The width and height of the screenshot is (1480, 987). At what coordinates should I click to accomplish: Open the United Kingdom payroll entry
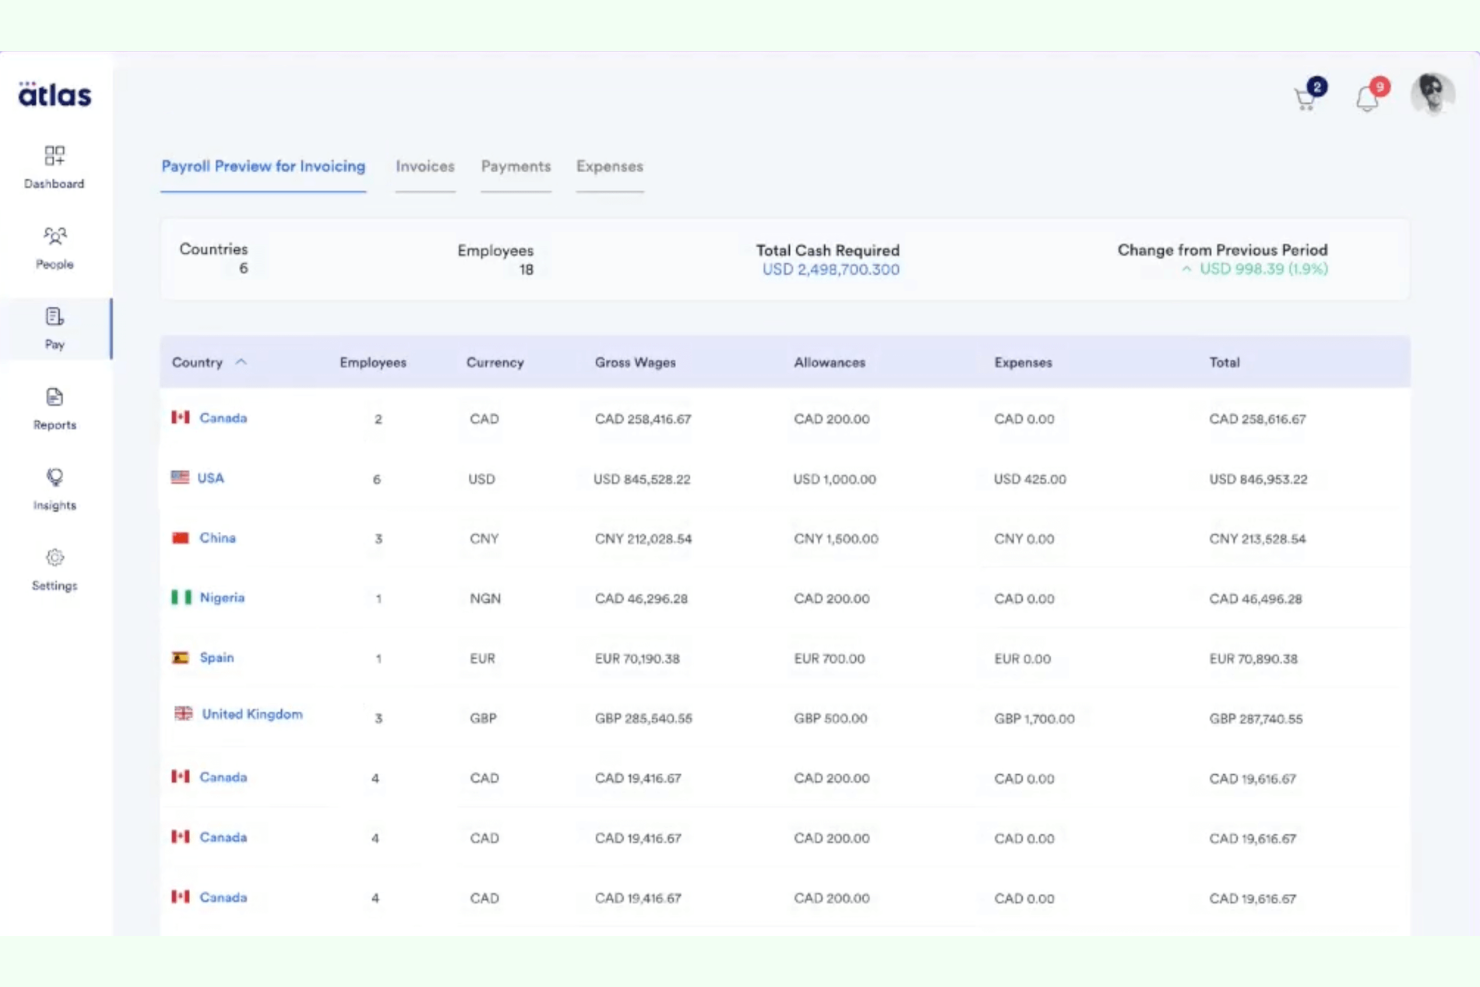click(x=252, y=714)
